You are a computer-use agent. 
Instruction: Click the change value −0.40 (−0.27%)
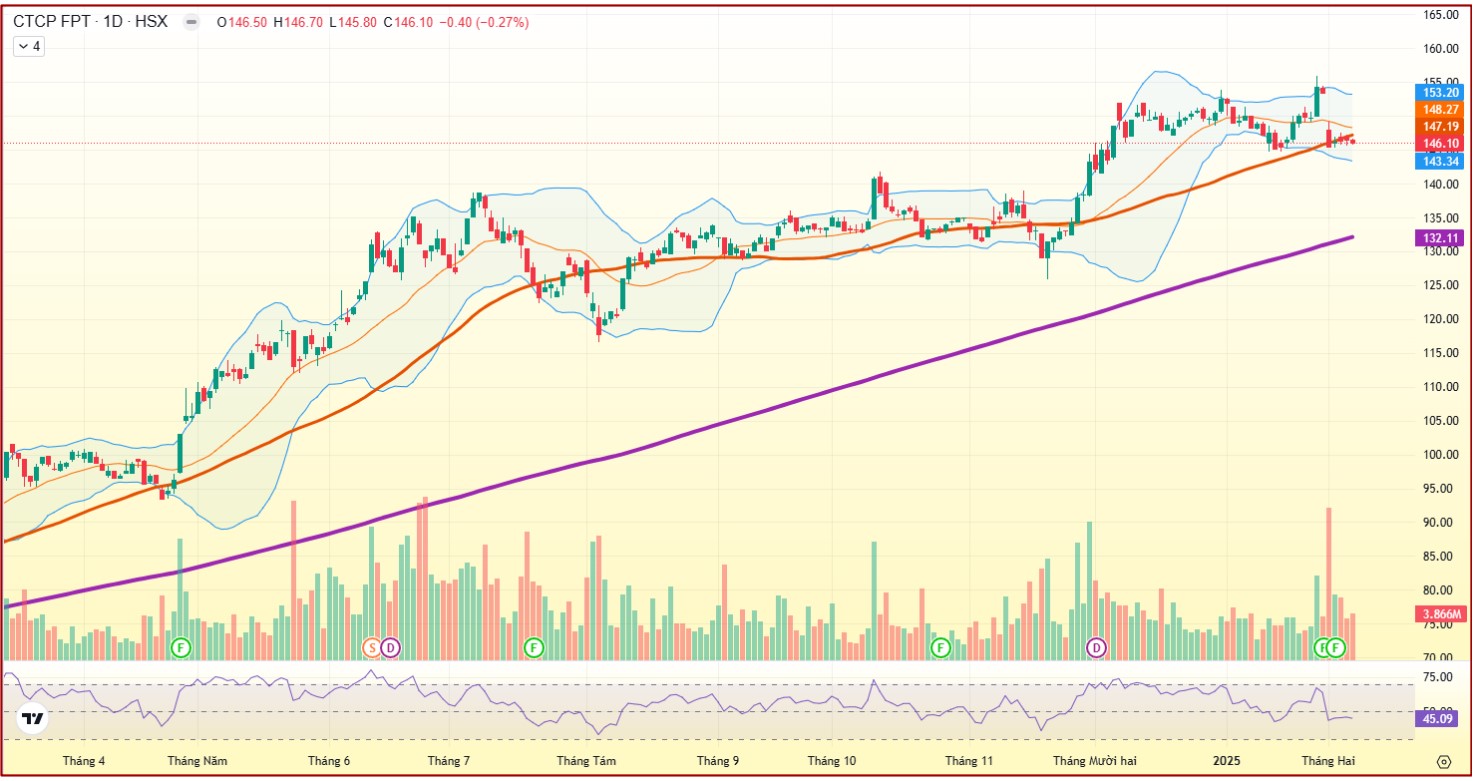tap(483, 22)
